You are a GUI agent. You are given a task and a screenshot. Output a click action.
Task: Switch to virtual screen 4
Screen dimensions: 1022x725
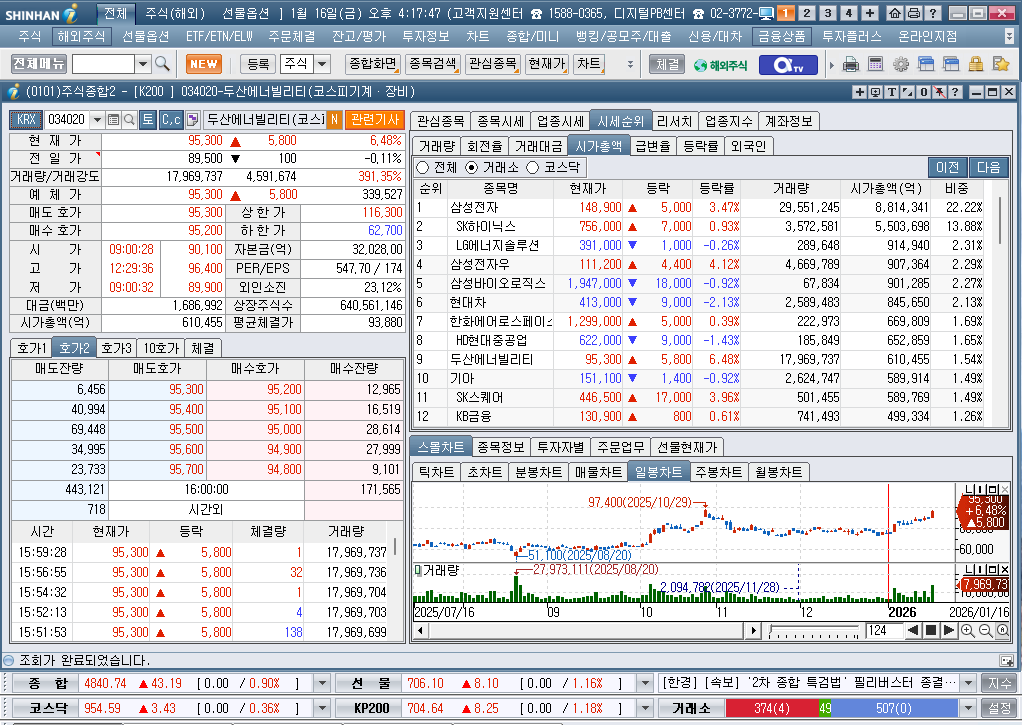[x=849, y=13]
